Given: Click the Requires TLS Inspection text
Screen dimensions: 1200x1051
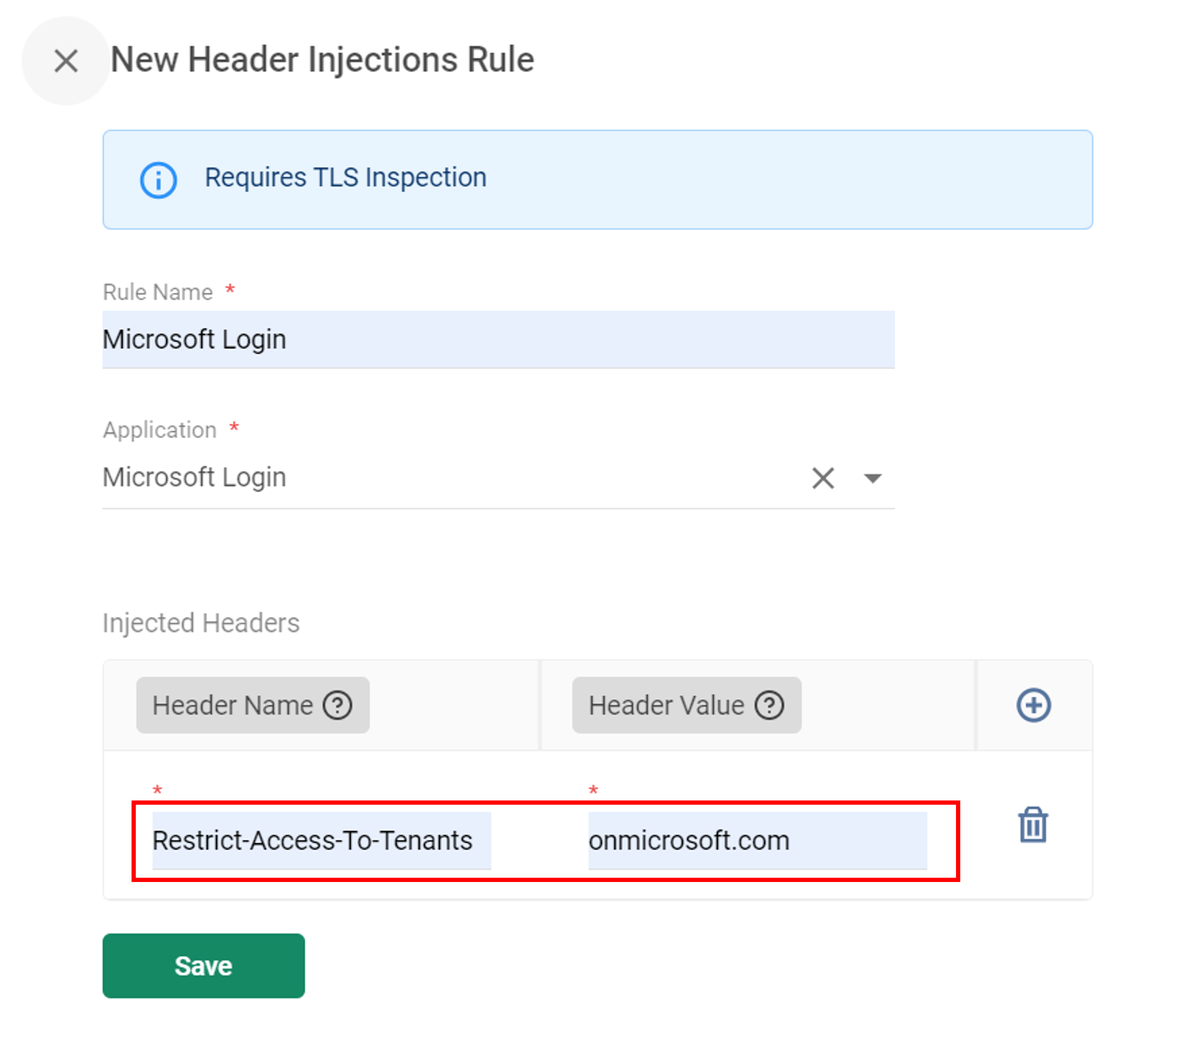Looking at the screenshot, I should pyautogui.click(x=346, y=177).
